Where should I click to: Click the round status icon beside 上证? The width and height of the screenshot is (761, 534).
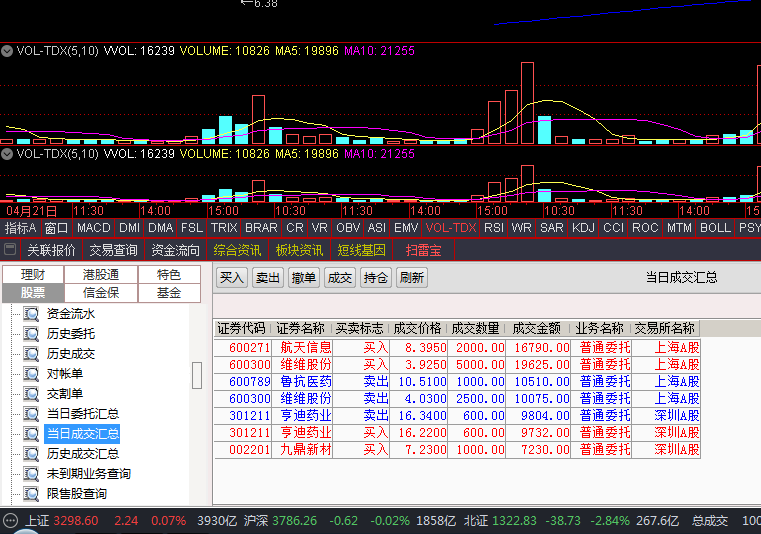tap(10, 521)
